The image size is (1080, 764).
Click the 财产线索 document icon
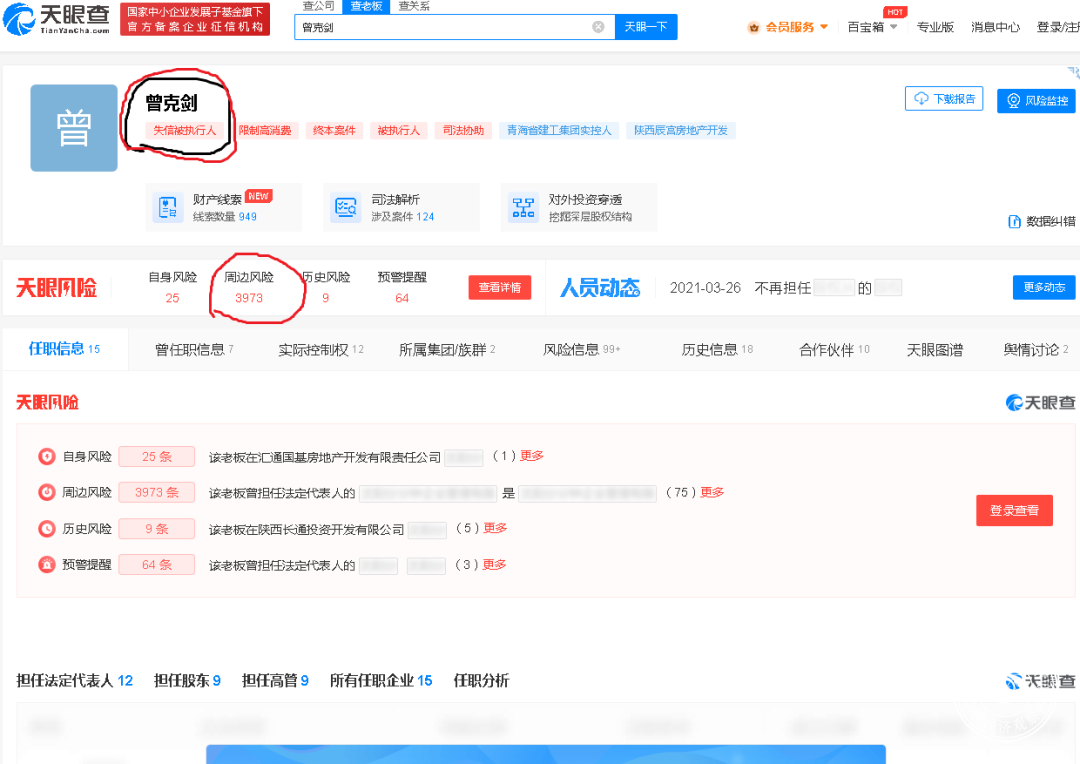[x=167, y=207]
